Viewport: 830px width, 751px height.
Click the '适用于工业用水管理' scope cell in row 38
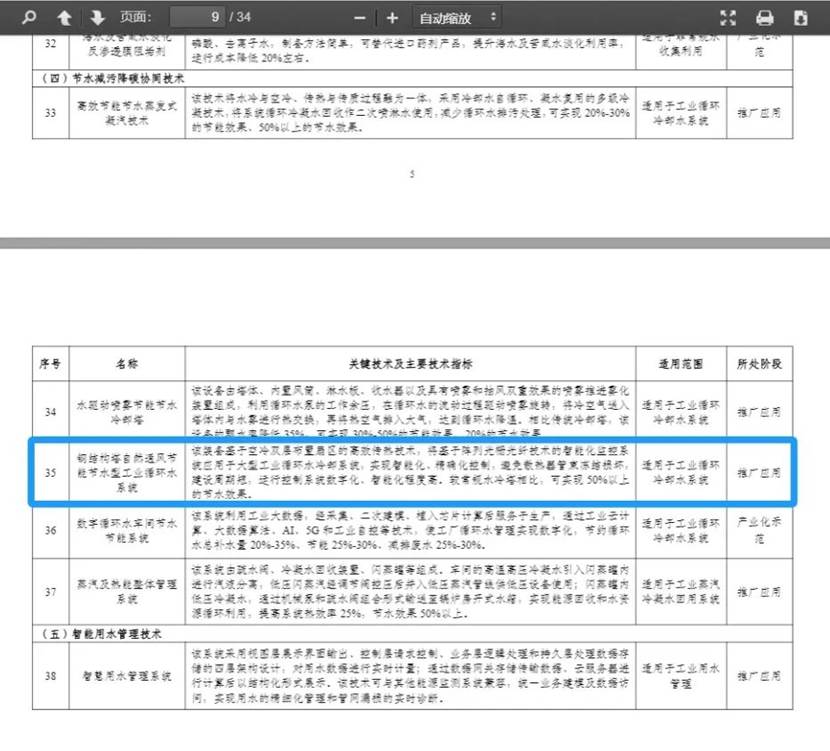(x=681, y=676)
